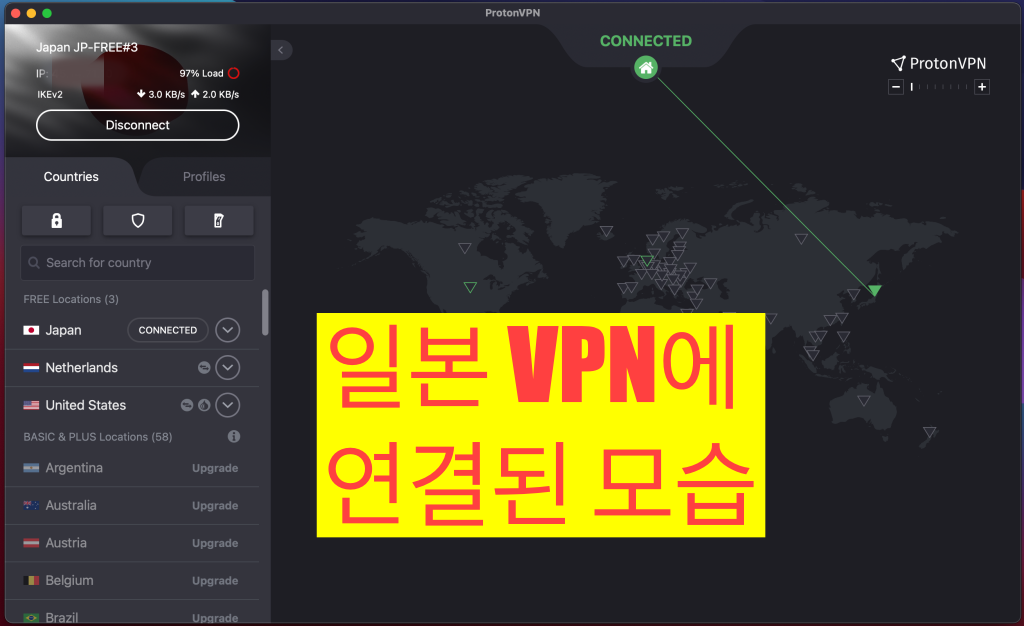Screen dimensions: 1024x626
Task: Select Argentina in the country list
Action: coord(74,468)
